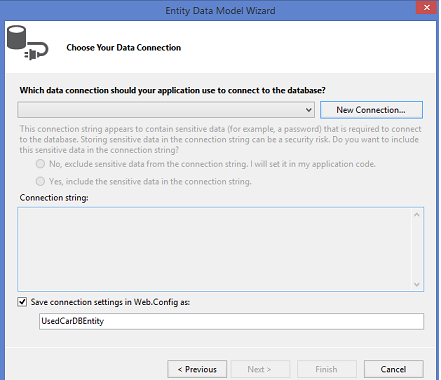Click the Connection string label

click(x=54, y=198)
